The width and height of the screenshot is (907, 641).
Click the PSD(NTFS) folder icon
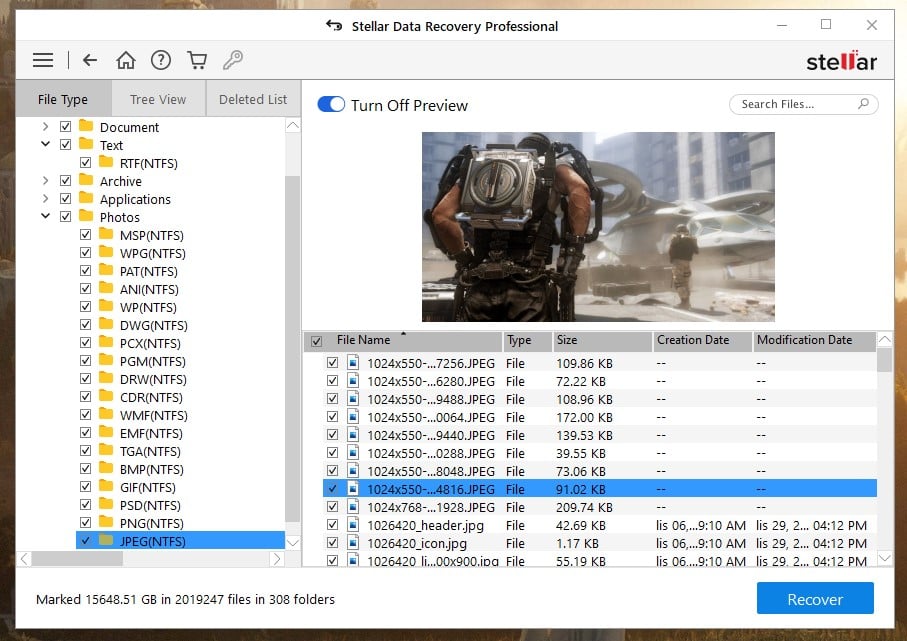(x=106, y=504)
